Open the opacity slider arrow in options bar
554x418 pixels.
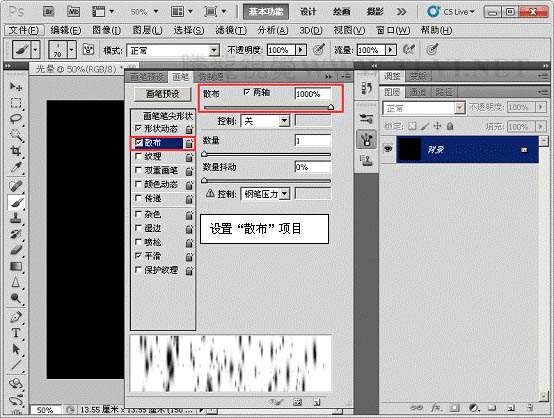pos(301,50)
